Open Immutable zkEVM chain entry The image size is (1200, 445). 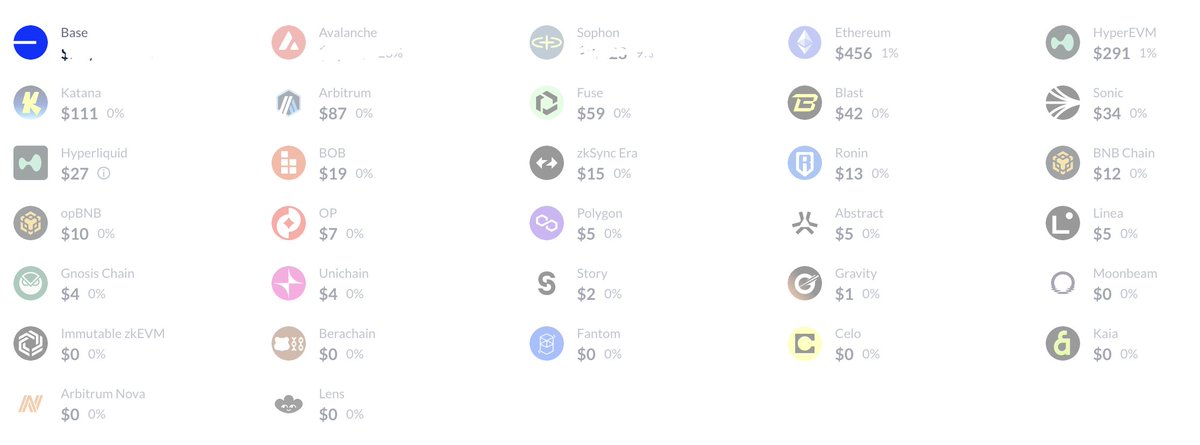pos(90,343)
